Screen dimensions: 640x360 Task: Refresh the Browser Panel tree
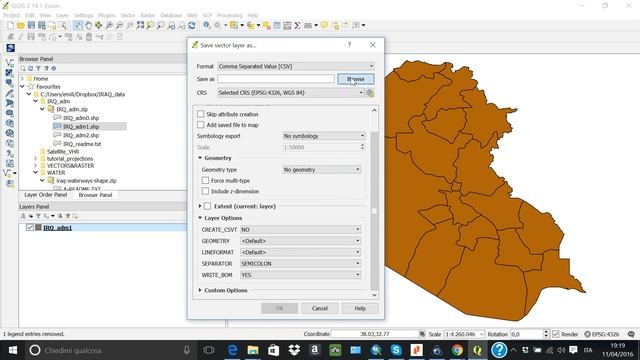[30, 69]
